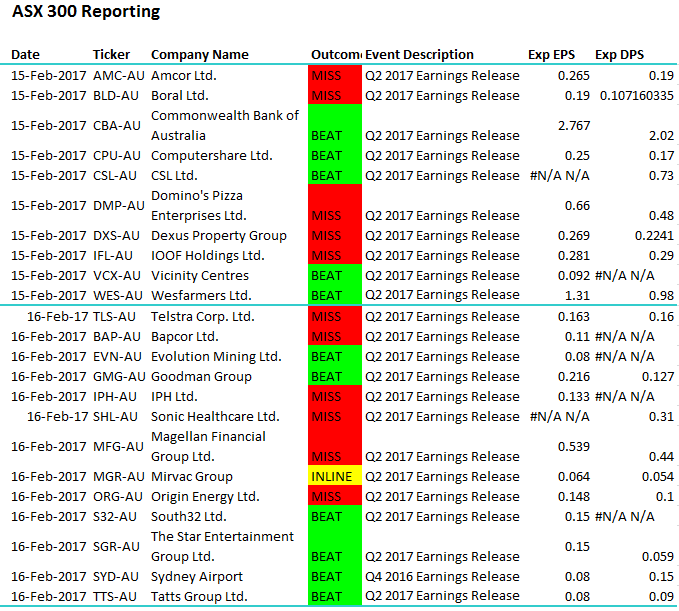The image size is (679, 611).
Task: Select company cell Telstra Corp. Ltd.
Action: (203, 317)
